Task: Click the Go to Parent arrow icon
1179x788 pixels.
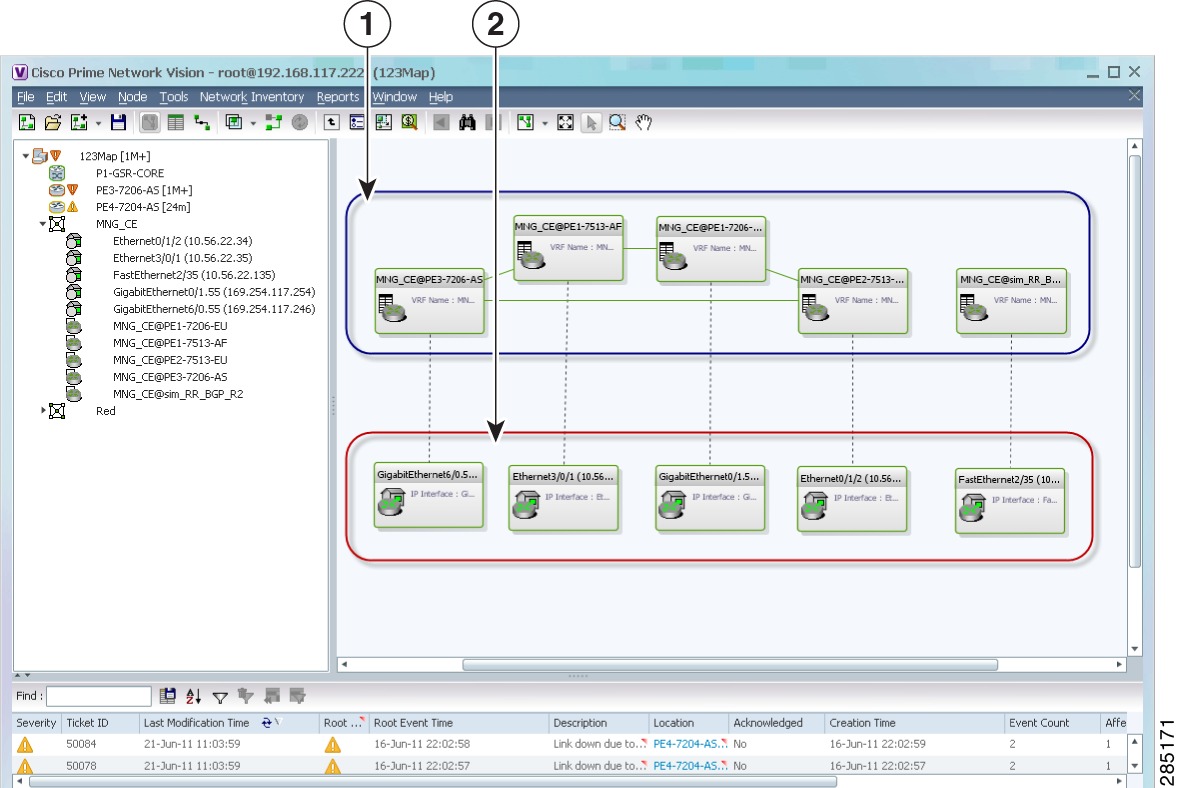Action: coord(332,123)
